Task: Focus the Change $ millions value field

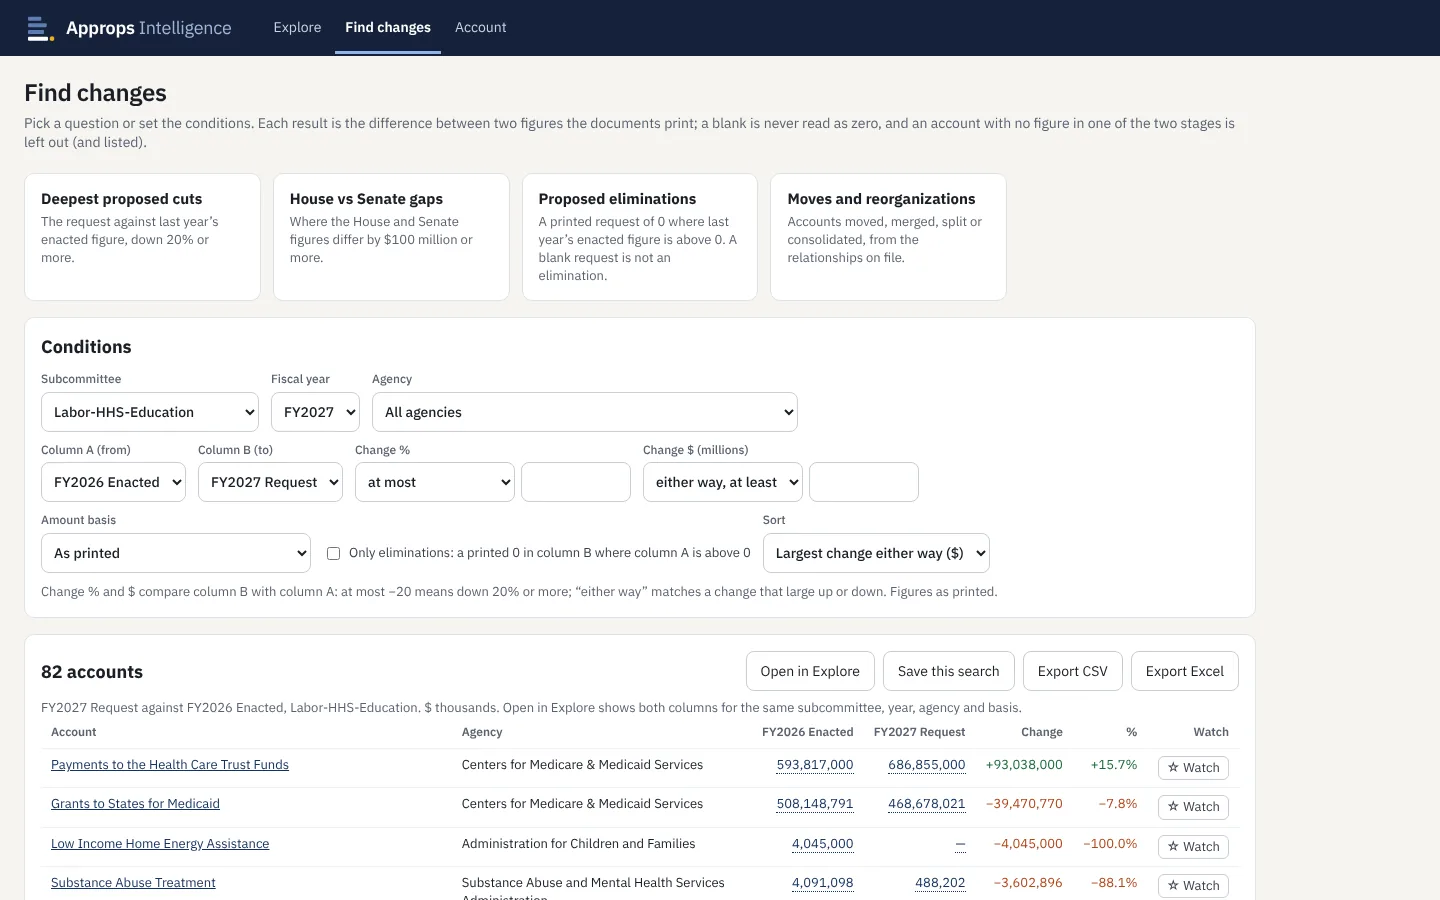Action: [x=864, y=482]
